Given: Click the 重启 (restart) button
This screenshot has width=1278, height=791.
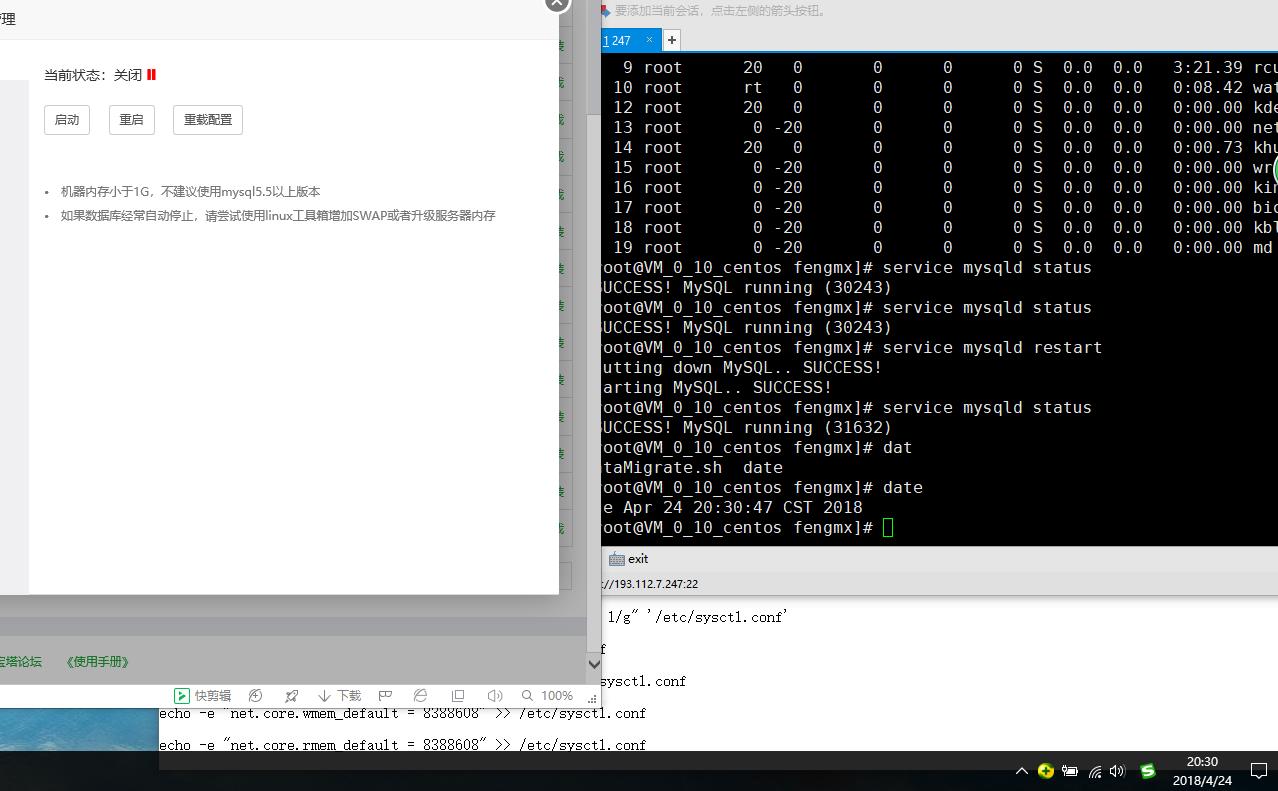Looking at the screenshot, I should [132, 120].
